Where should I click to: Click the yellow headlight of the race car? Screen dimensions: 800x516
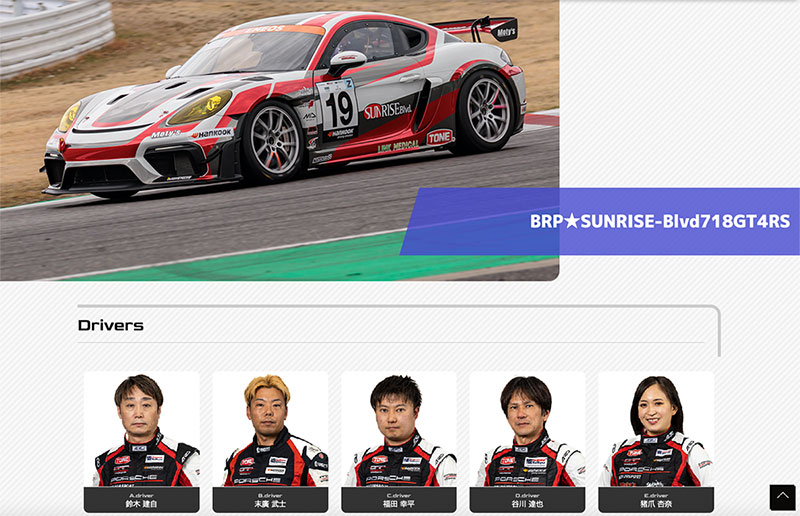tap(201, 107)
